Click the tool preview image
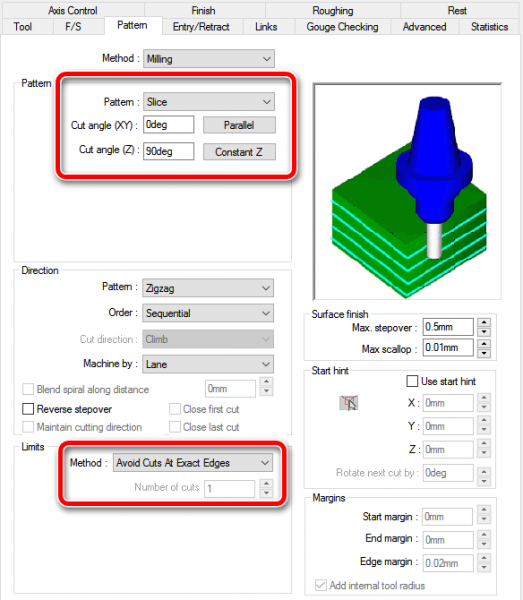This screenshot has width=523, height=600. 407,191
